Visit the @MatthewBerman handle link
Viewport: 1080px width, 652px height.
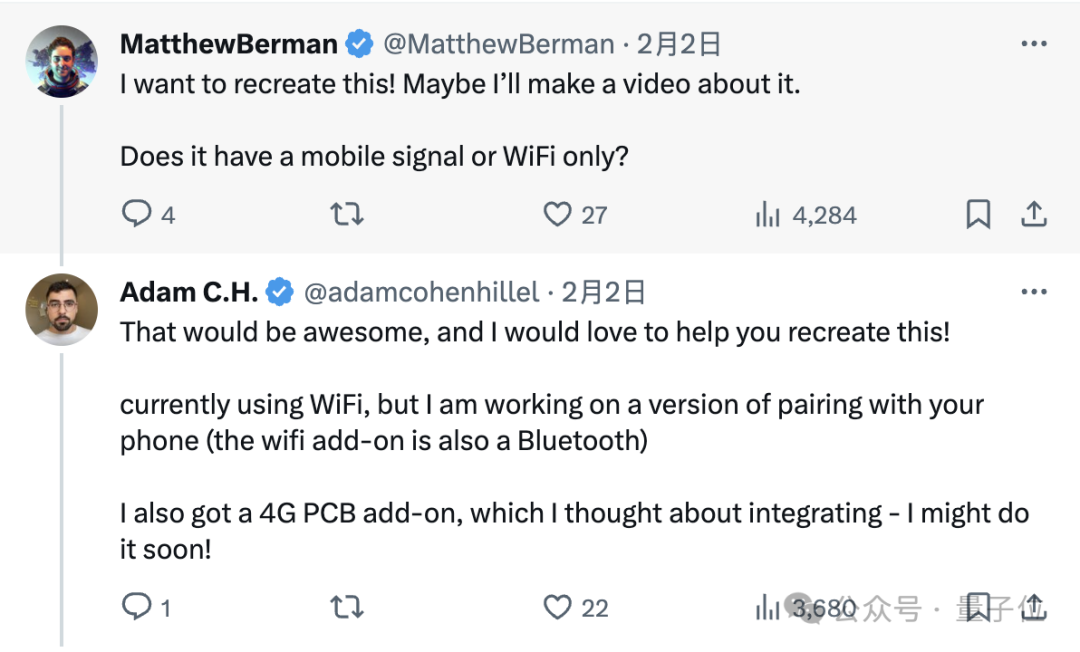(498, 45)
